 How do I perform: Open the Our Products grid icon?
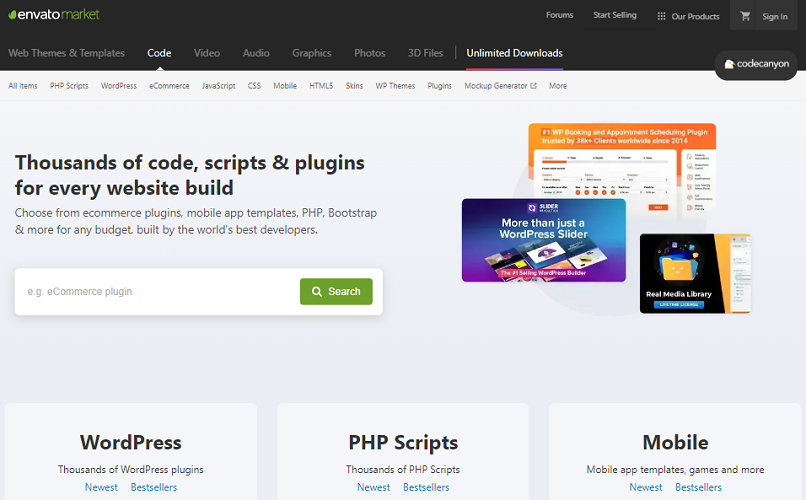[662, 16]
